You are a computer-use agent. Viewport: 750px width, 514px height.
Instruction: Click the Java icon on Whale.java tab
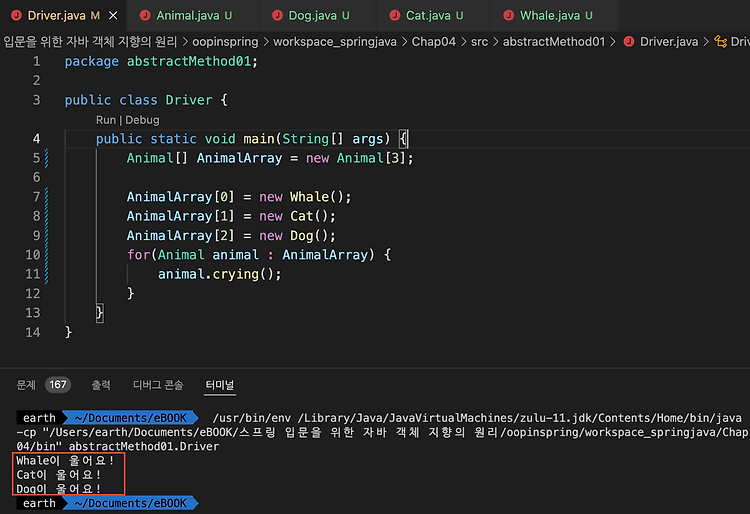[x=508, y=16]
